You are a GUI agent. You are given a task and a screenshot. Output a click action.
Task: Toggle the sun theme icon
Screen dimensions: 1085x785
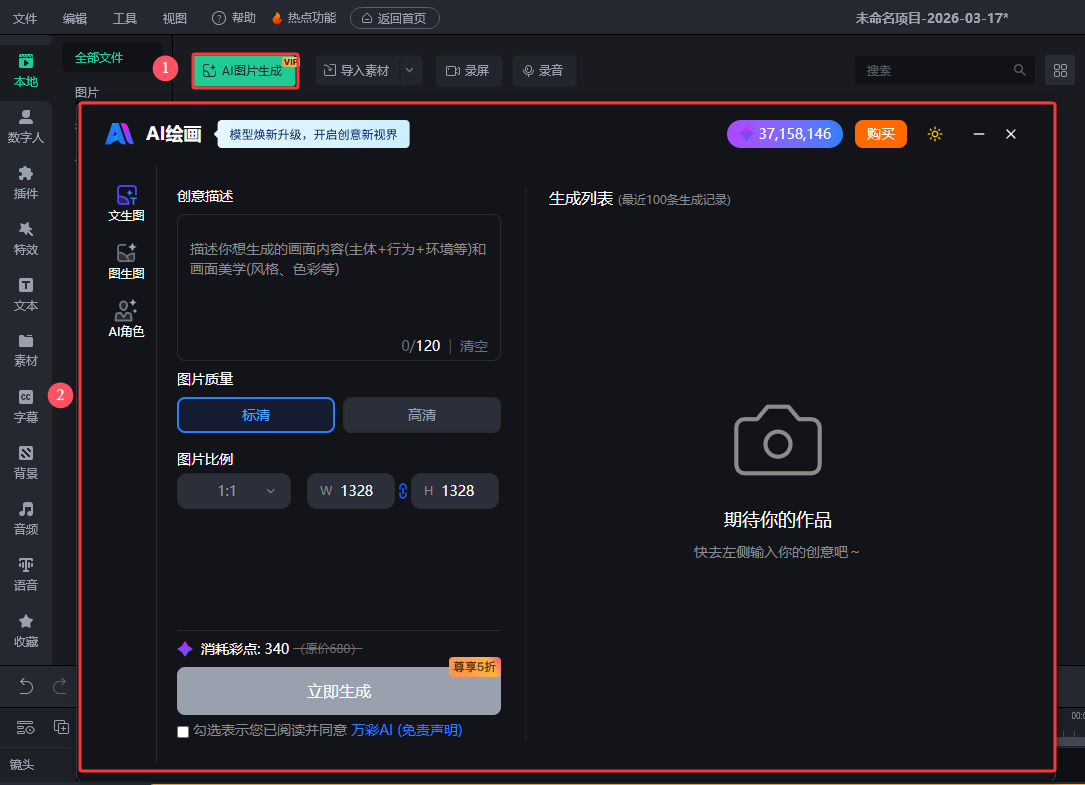click(935, 134)
